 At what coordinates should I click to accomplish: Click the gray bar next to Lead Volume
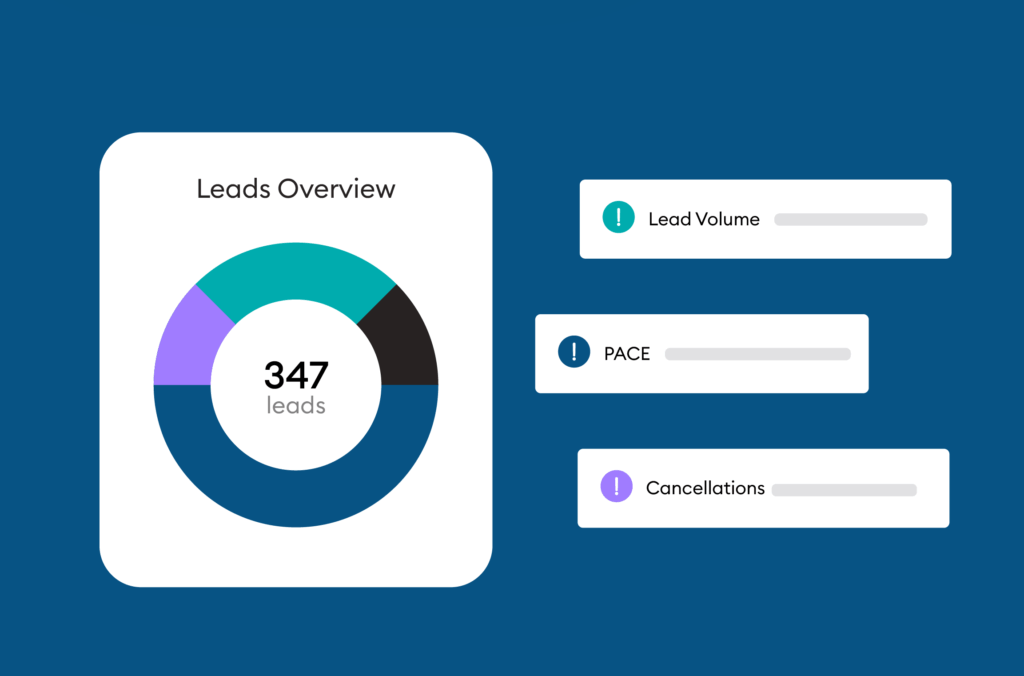850,219
